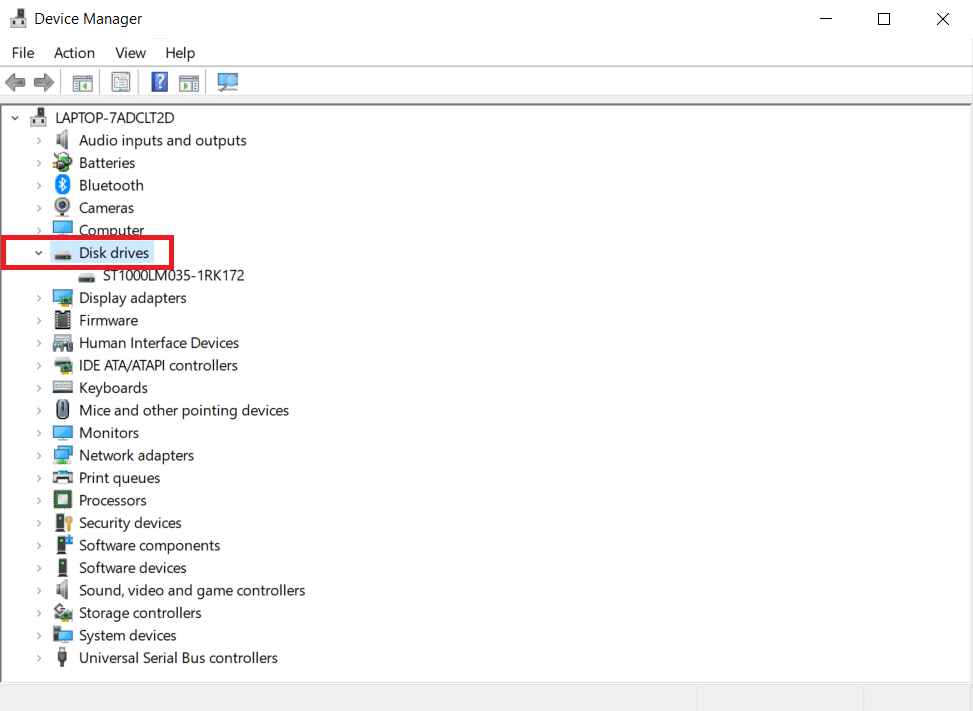Collapse the LAPTOP-7ADCLT2D root node
This screenshot has width=973, height=711.
pyautogui.click(x=14, y=117)
